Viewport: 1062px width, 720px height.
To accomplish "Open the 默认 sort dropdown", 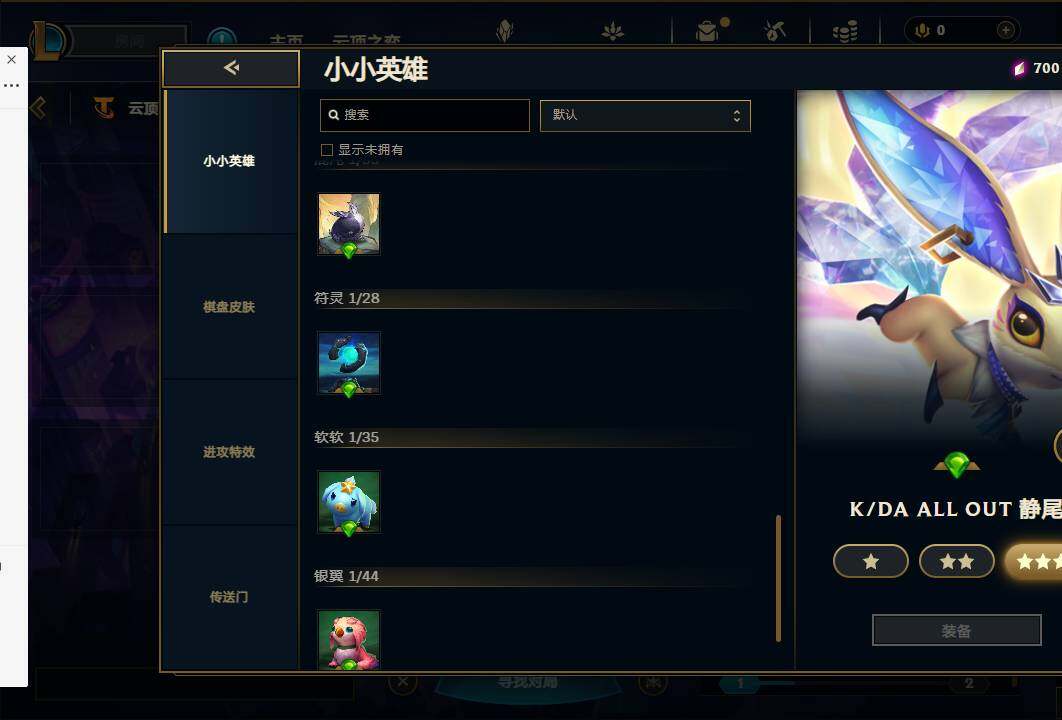I will click(645, 116).
